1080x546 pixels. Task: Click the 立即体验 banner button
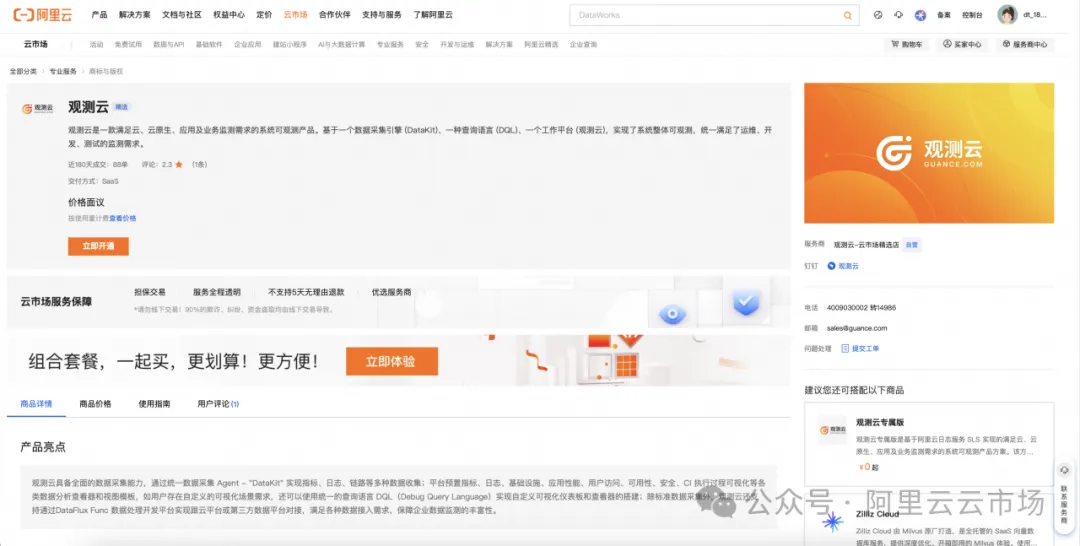tap(392, 361)
